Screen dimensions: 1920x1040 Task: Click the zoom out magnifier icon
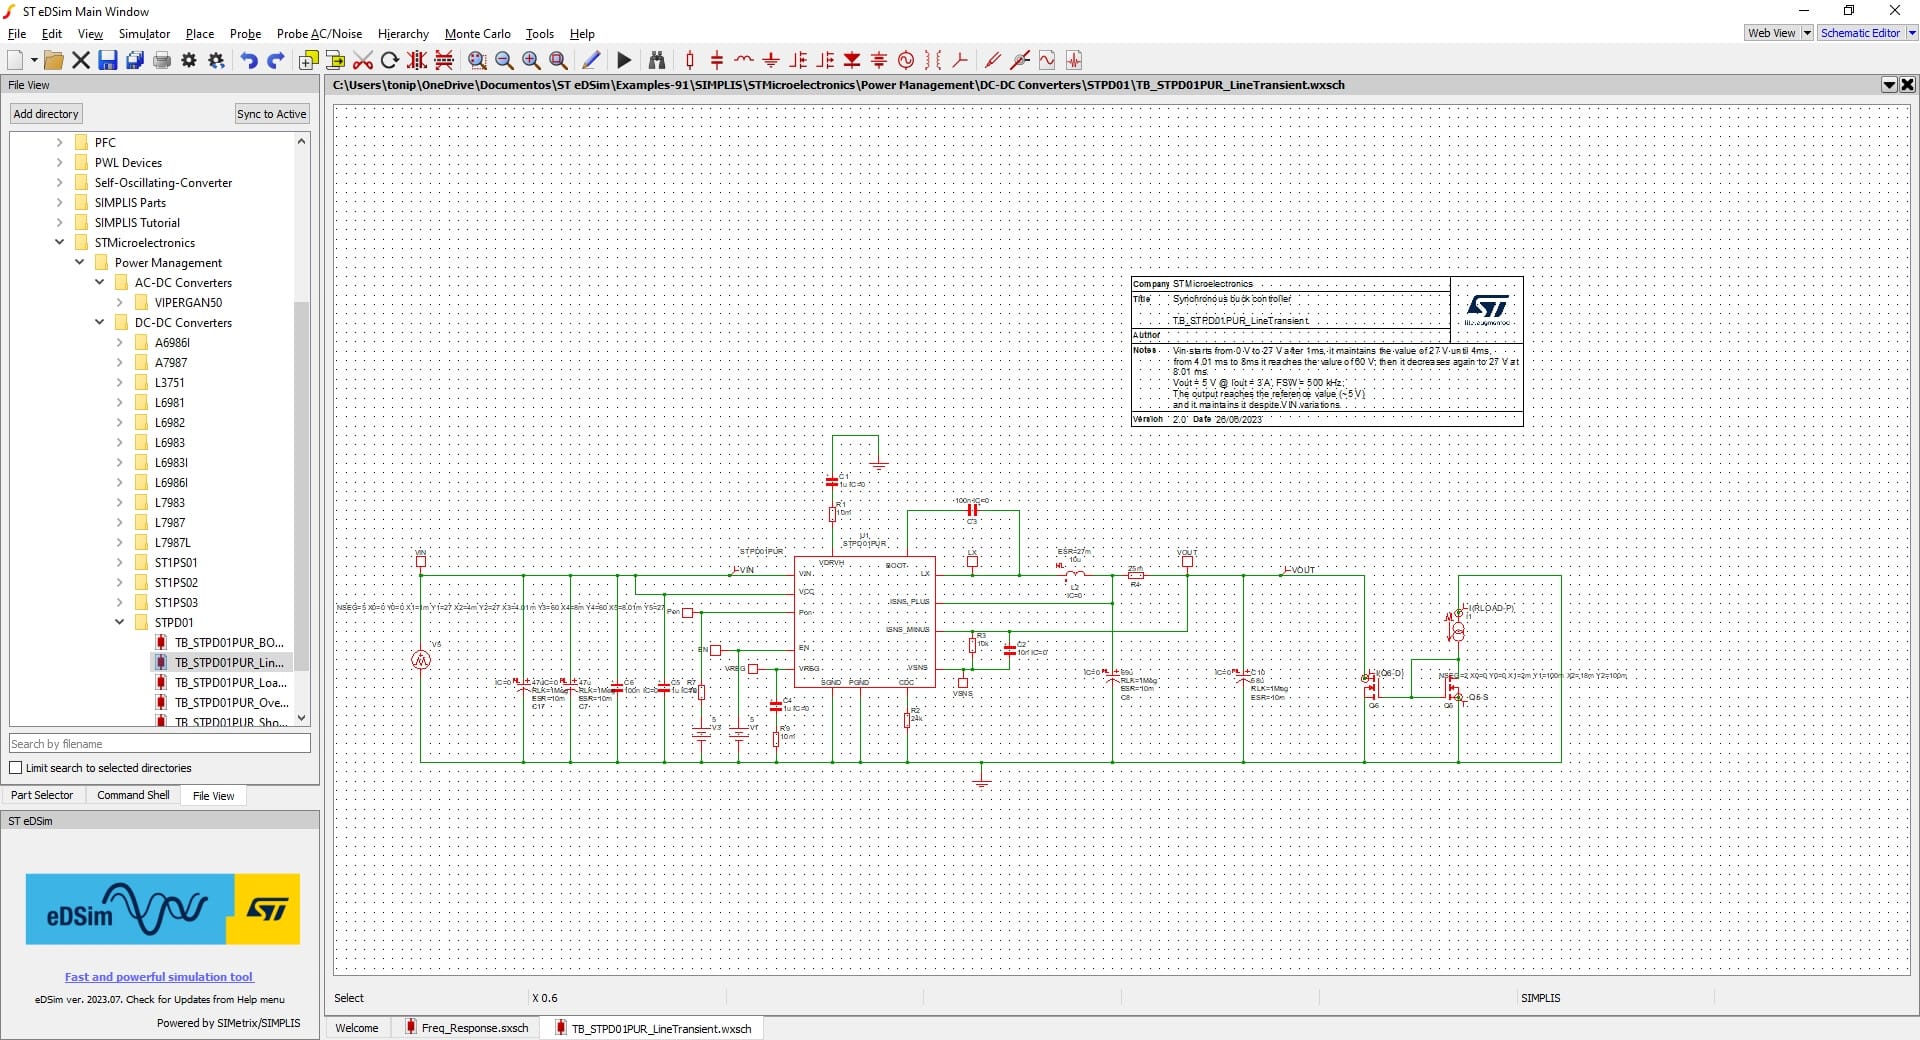(504, 60)
